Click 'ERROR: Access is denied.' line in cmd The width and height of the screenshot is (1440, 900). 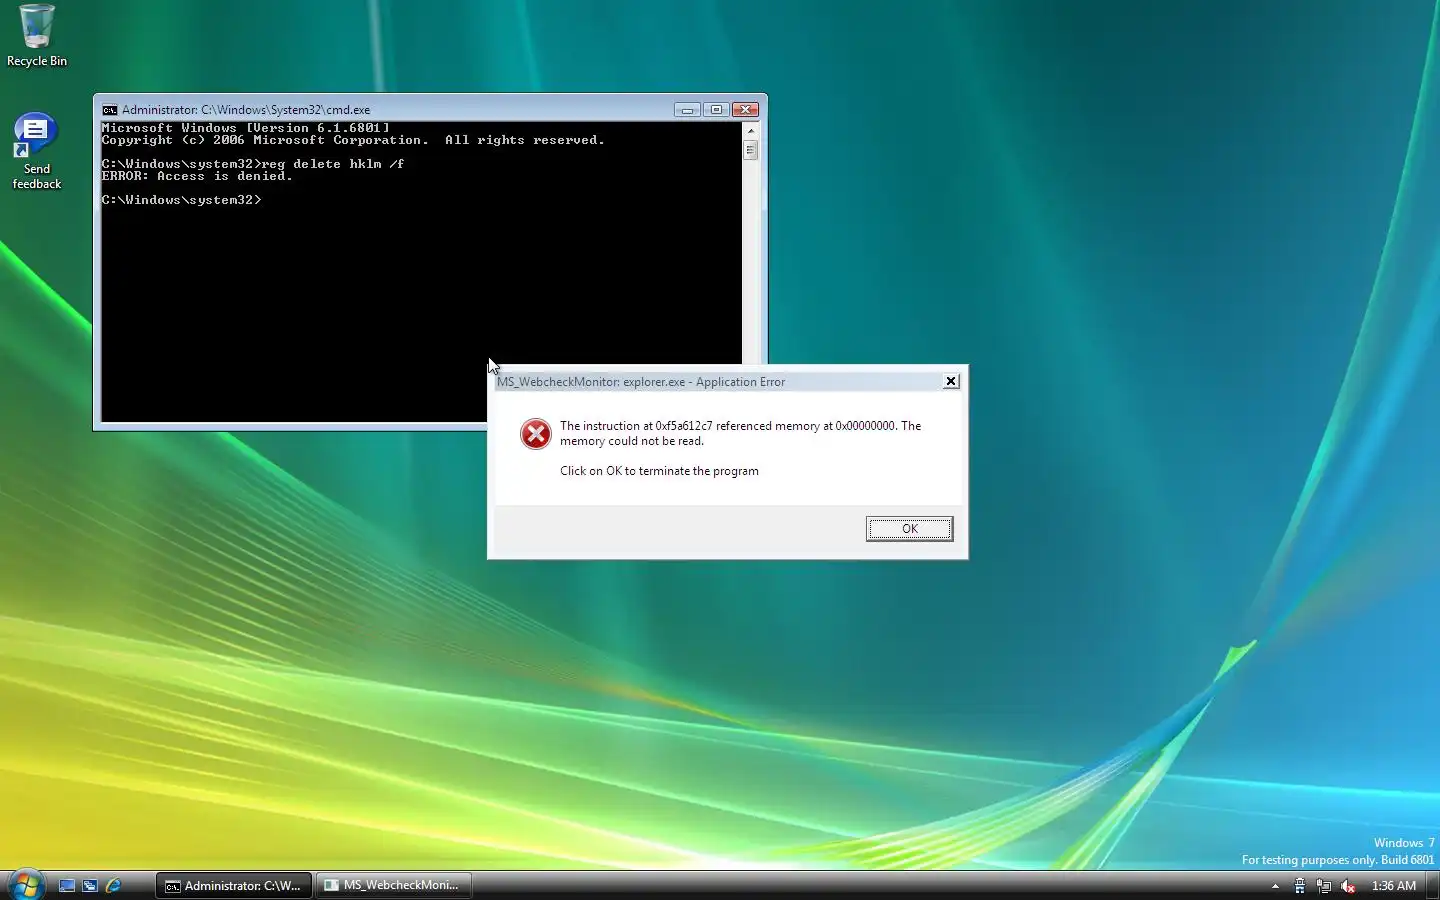[197, 176]
